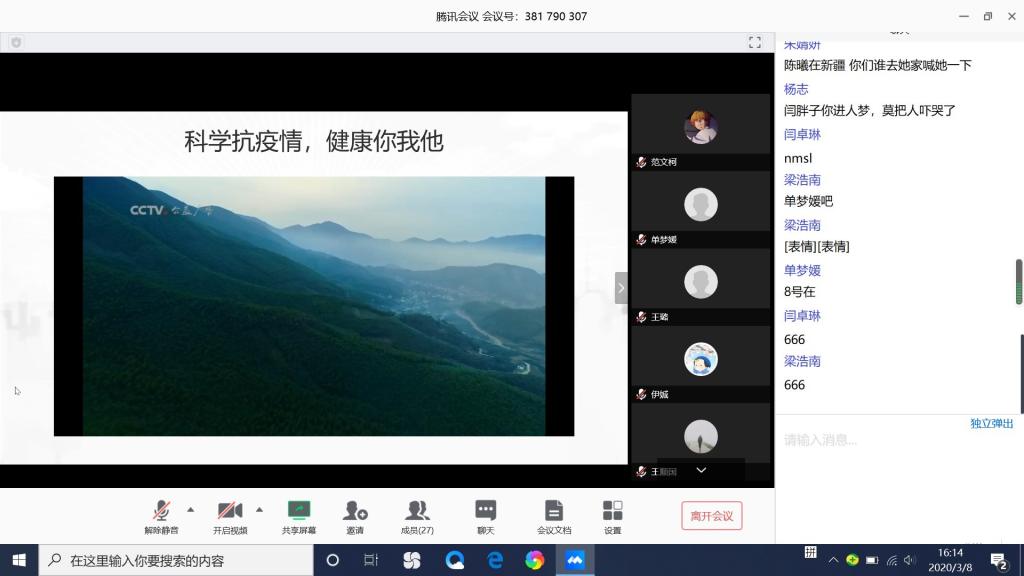The image size is (1024, 576).
Task: Open the 设置 settings icon
Action: pos(612,515)
